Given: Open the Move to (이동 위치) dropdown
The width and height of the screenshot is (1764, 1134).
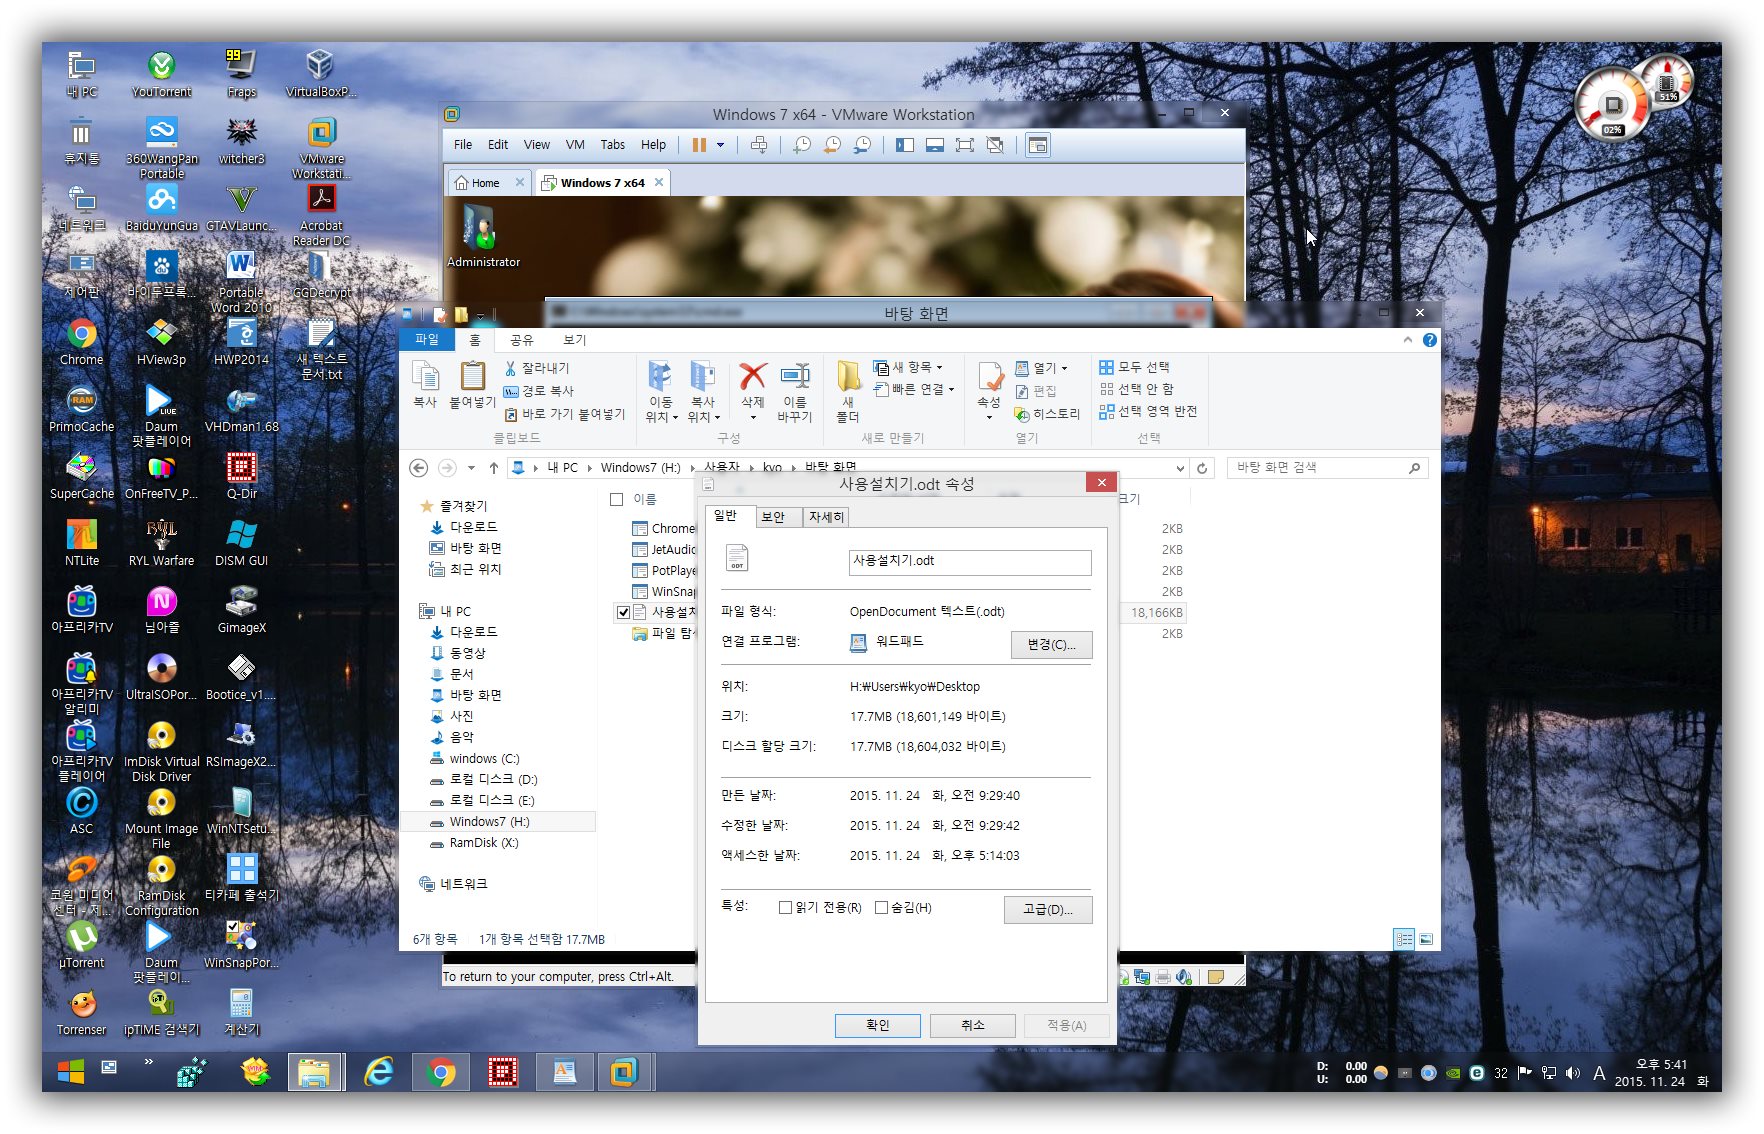Looking at the screenshot, I should point(660,391).
